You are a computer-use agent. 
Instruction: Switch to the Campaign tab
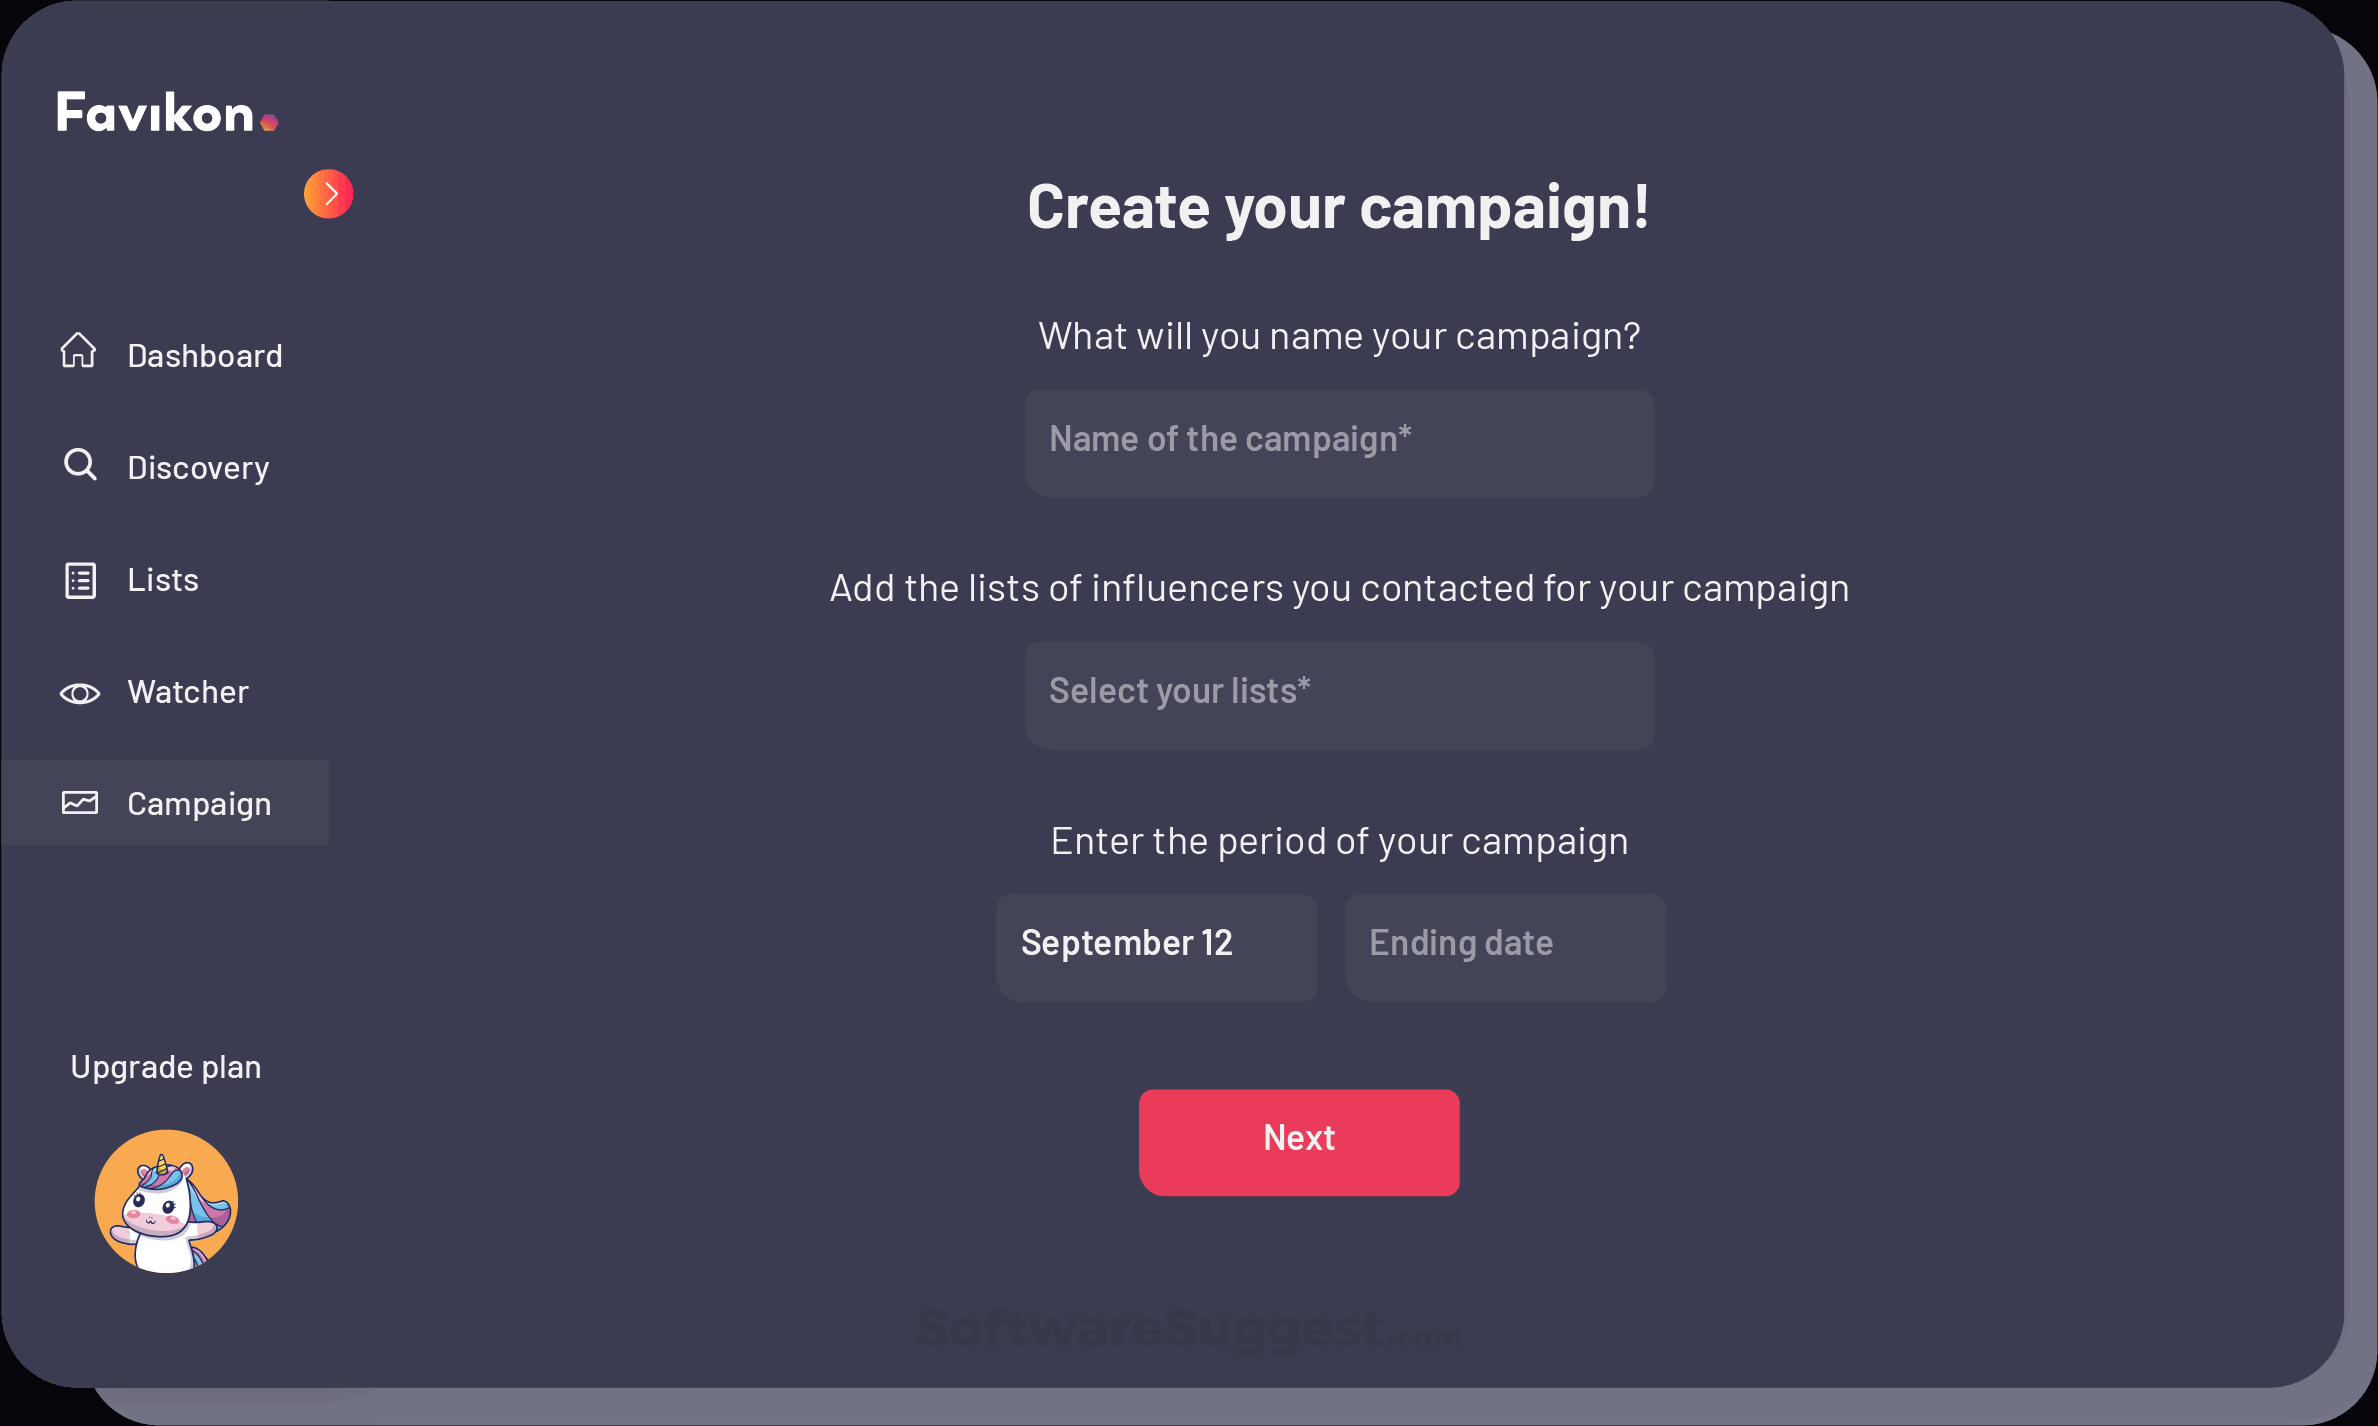199,803
